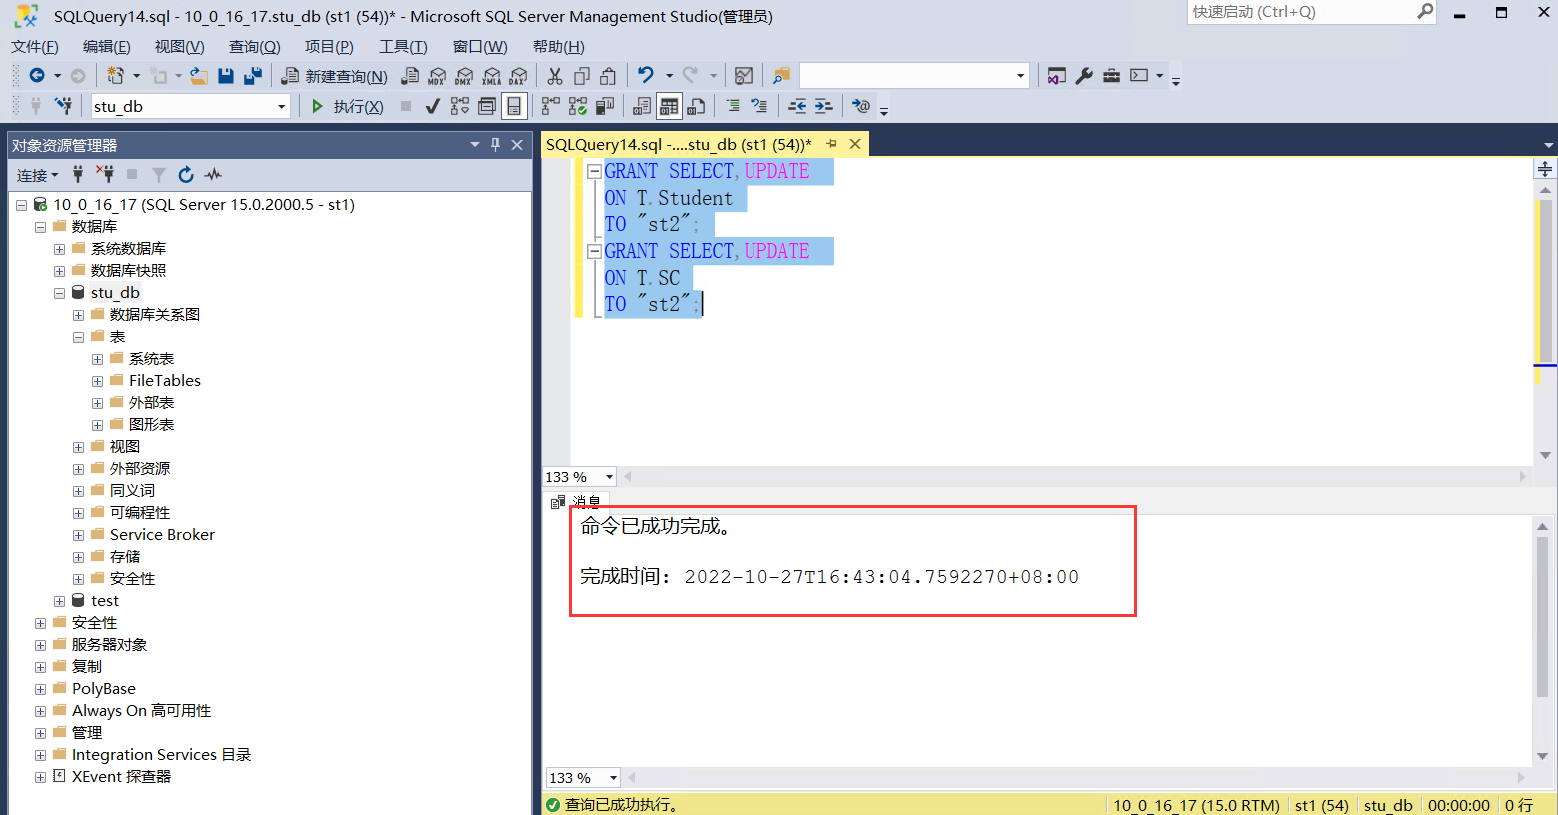This screenshot has height=815, width=1558.
Task: Click the editor horizontal scrollbar
Action: [1076, 477]
